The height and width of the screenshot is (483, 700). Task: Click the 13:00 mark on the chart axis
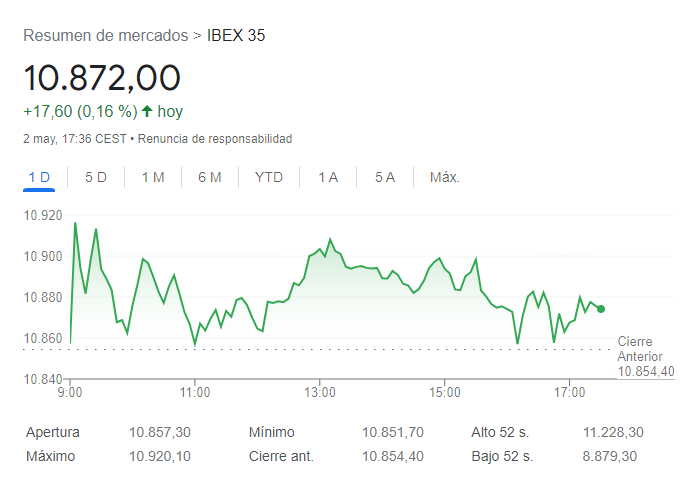point(319,393)
